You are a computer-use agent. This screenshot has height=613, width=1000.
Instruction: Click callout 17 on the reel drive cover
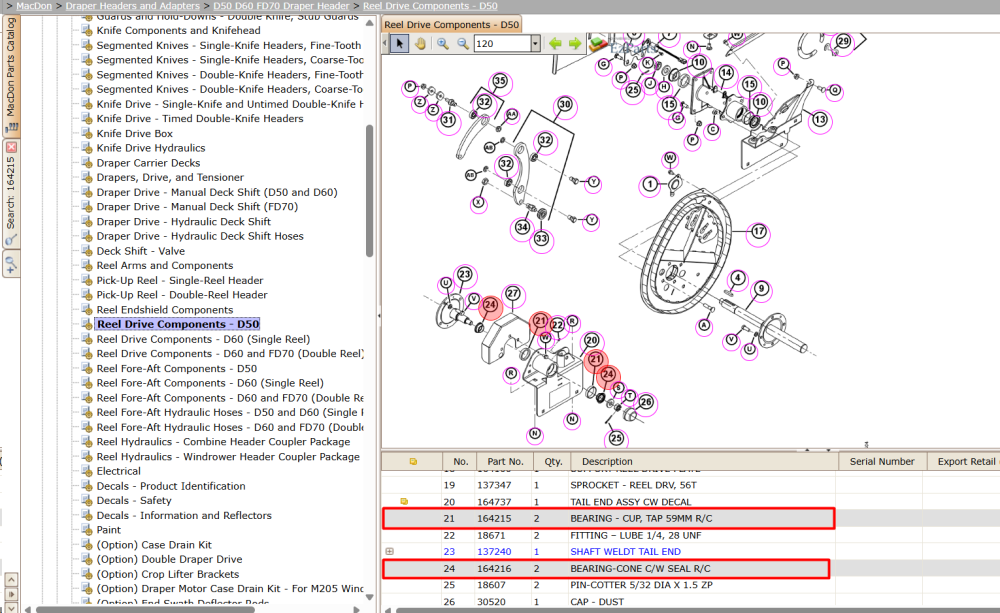click(x=758, y=232)
